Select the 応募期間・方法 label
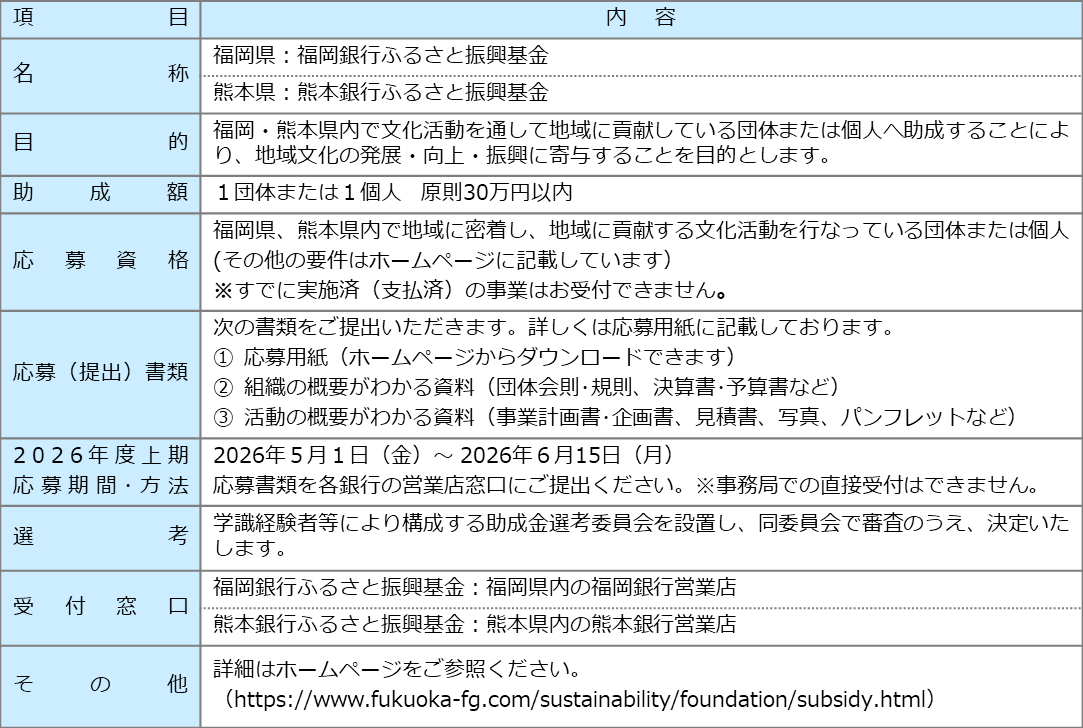The image size is (1083, 728). tap(101, 485)
